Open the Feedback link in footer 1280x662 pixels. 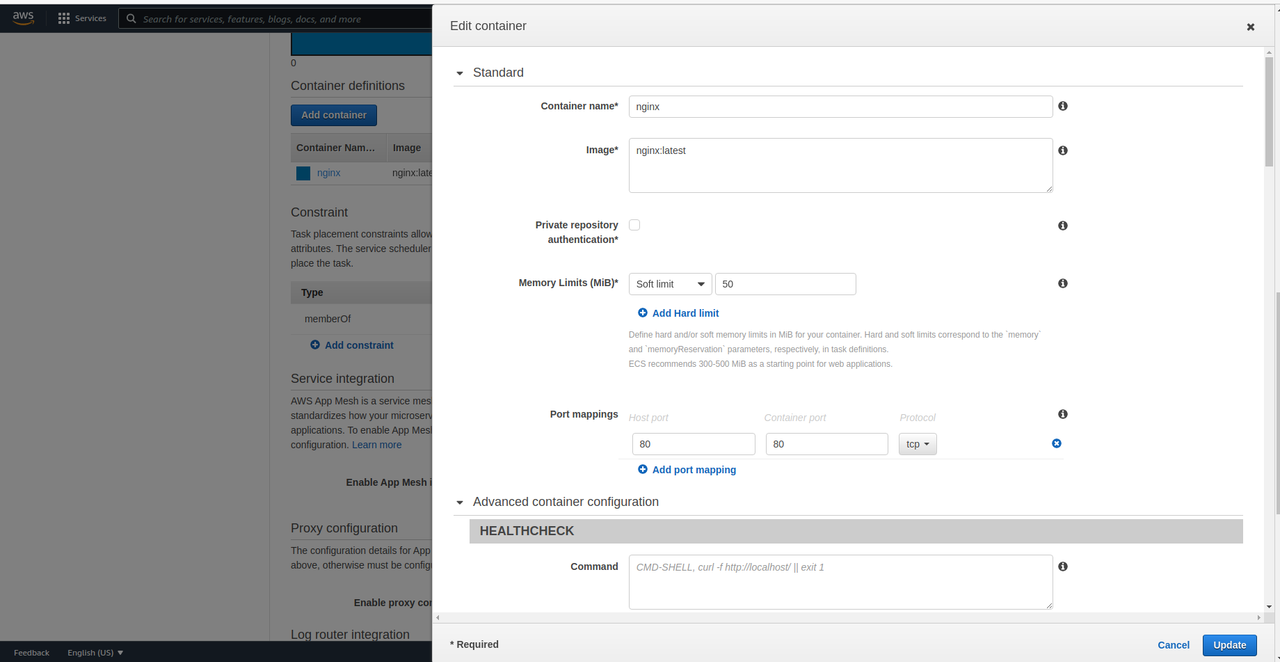(x=31, y=653)
